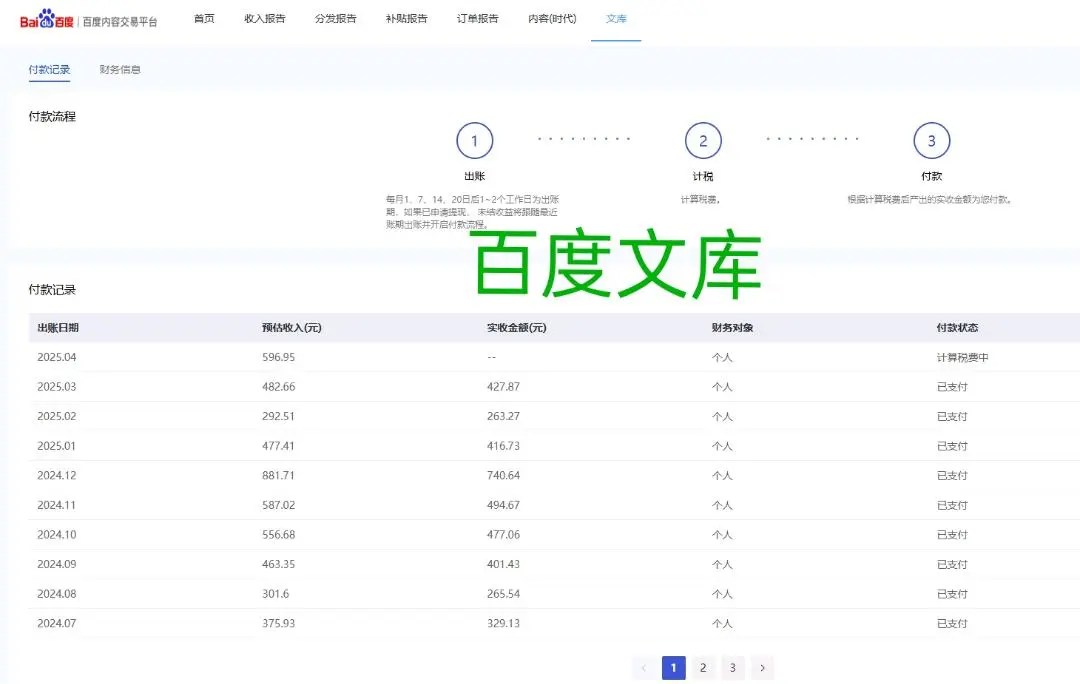Select the 2024.07 date cell
Screen dimensions: 1080x684
pyautogui.click(x=56, y=623)
